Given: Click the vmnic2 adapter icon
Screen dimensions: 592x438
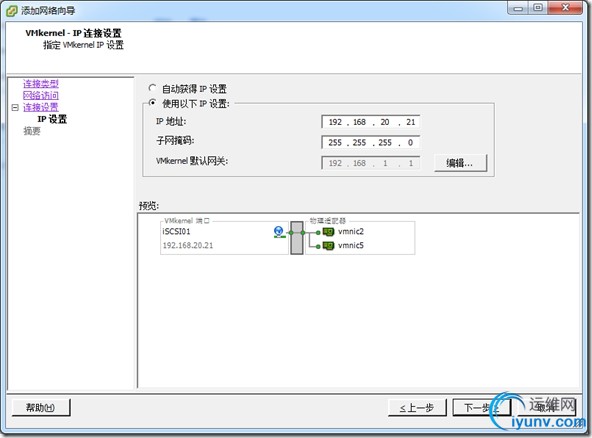Looking at the screenshot, I should (328, 232).
